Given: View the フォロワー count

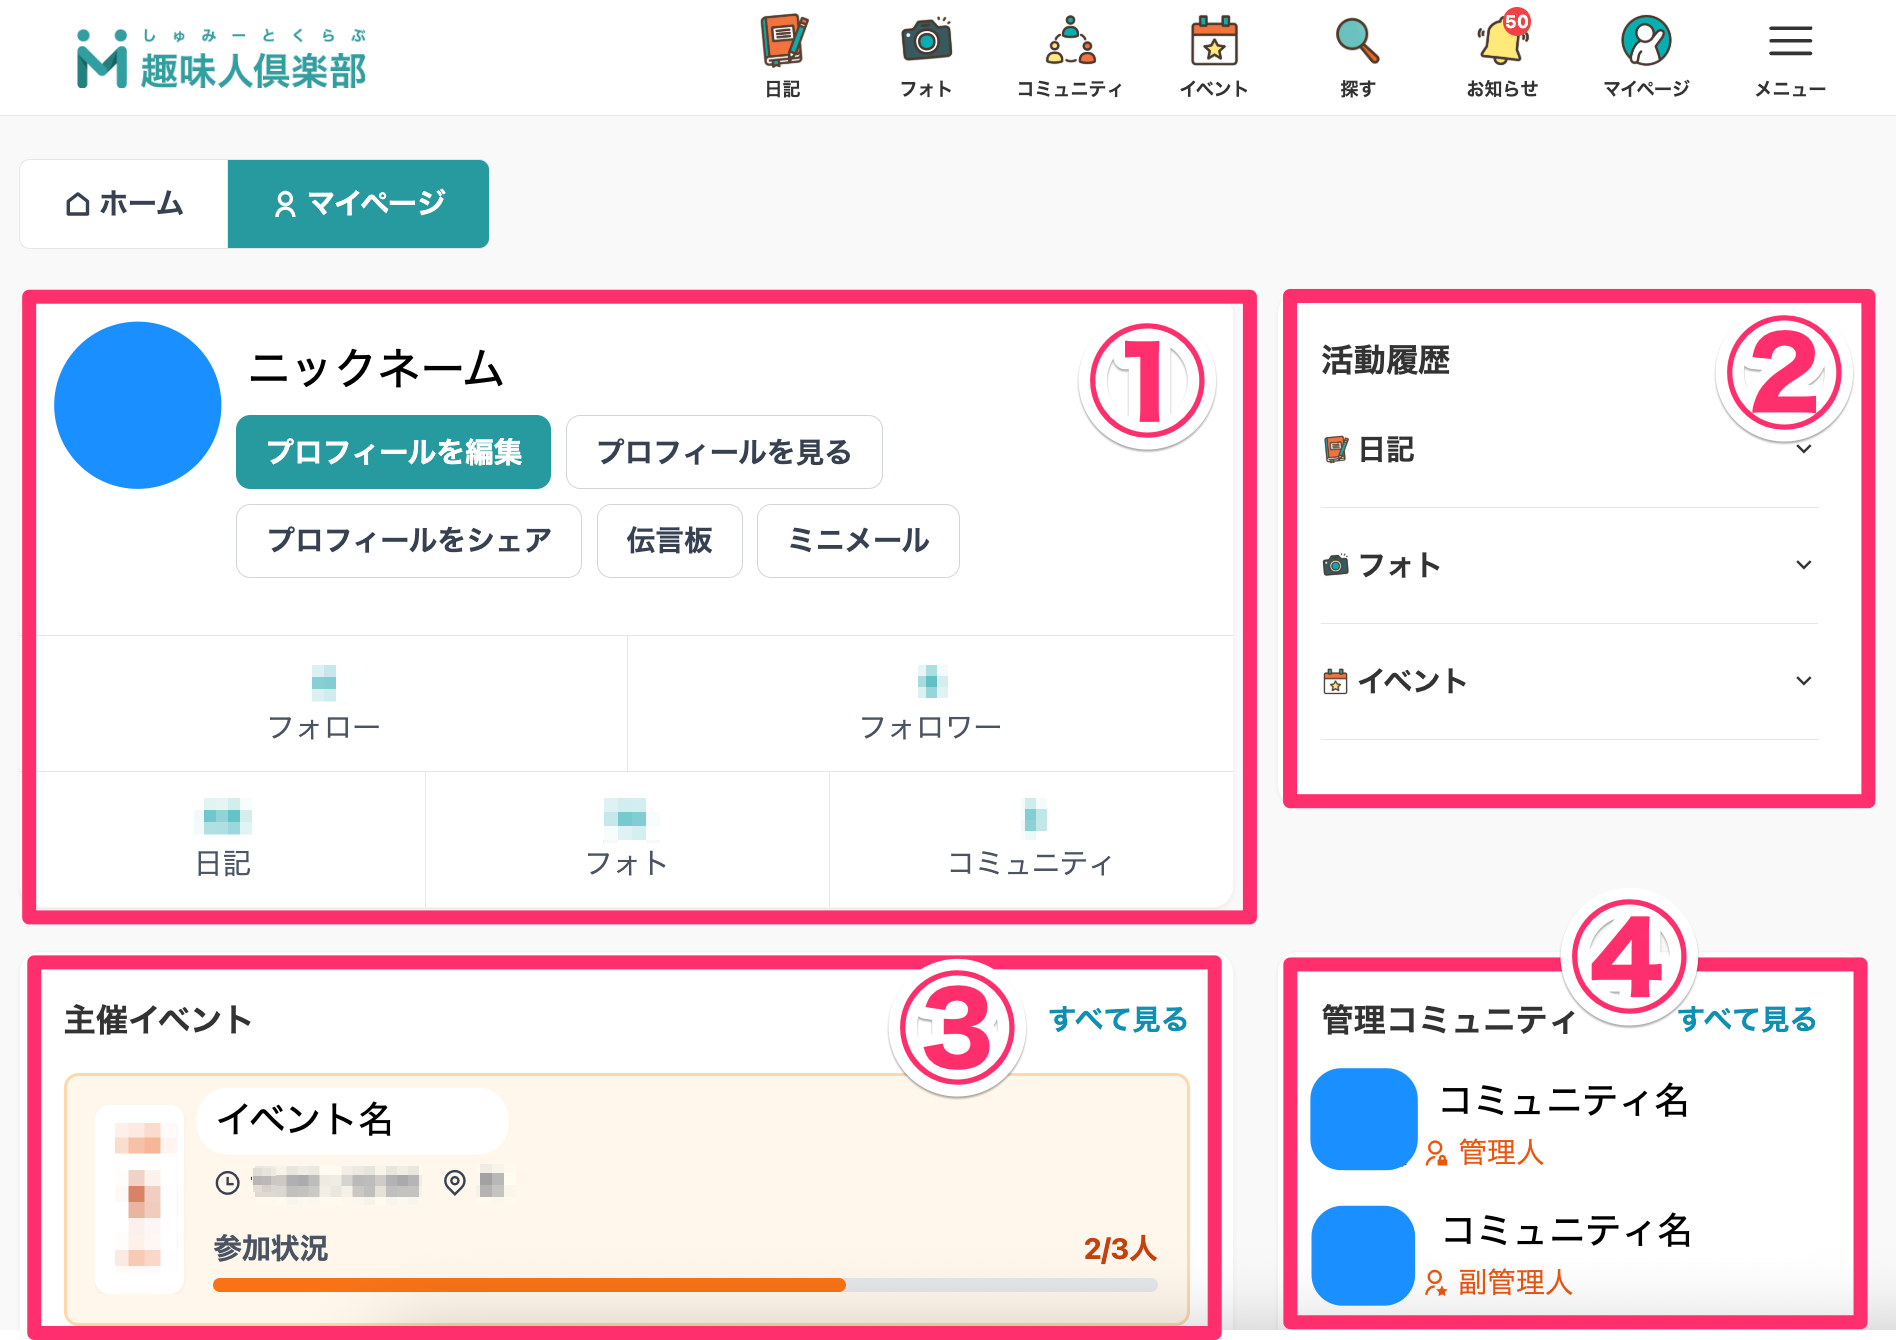Looking at the screenshot, I should (x=931, y=704).
